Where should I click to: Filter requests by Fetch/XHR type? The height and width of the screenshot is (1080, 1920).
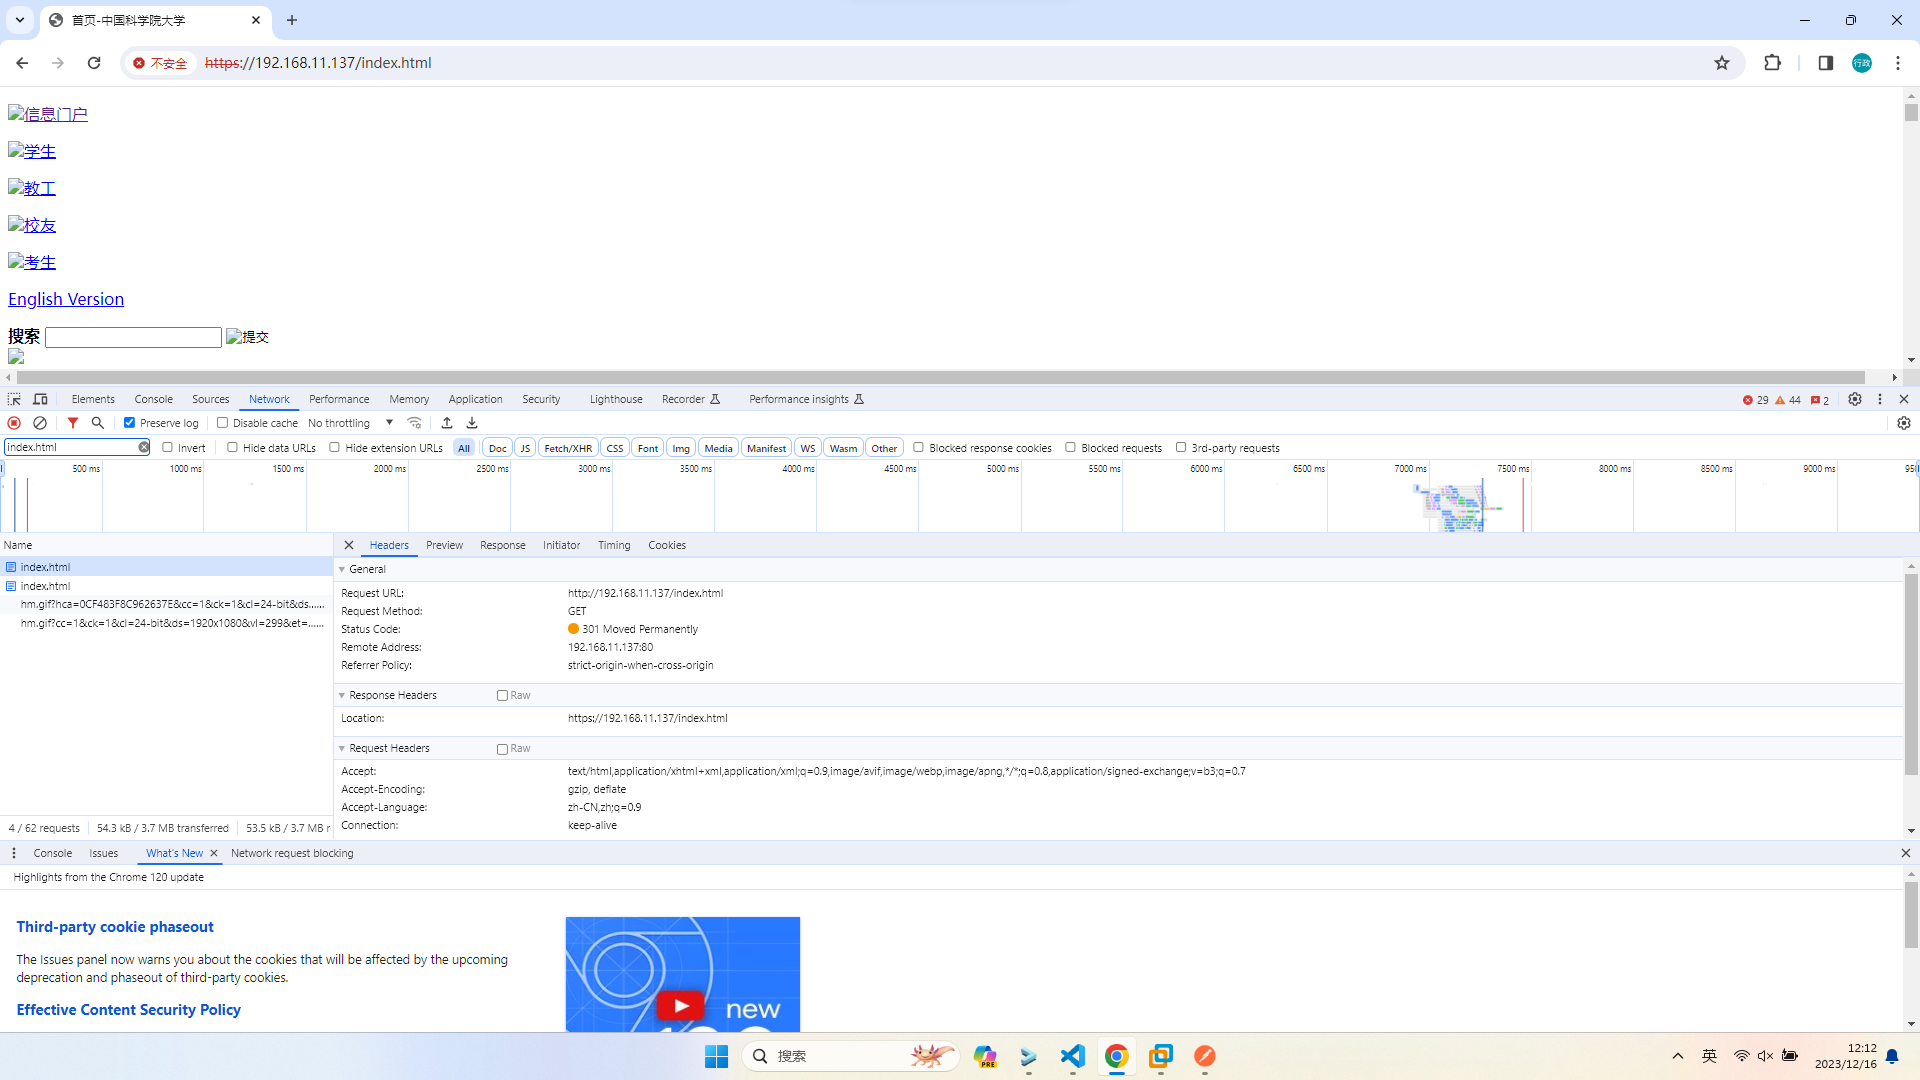567,448
